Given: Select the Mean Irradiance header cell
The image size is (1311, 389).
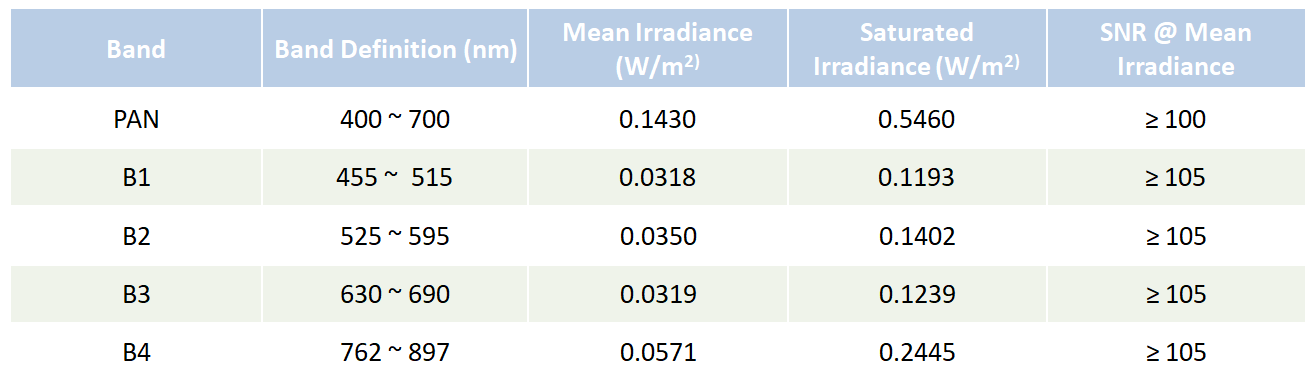Looking at the screenshot, I should click(x=657, y=49).
